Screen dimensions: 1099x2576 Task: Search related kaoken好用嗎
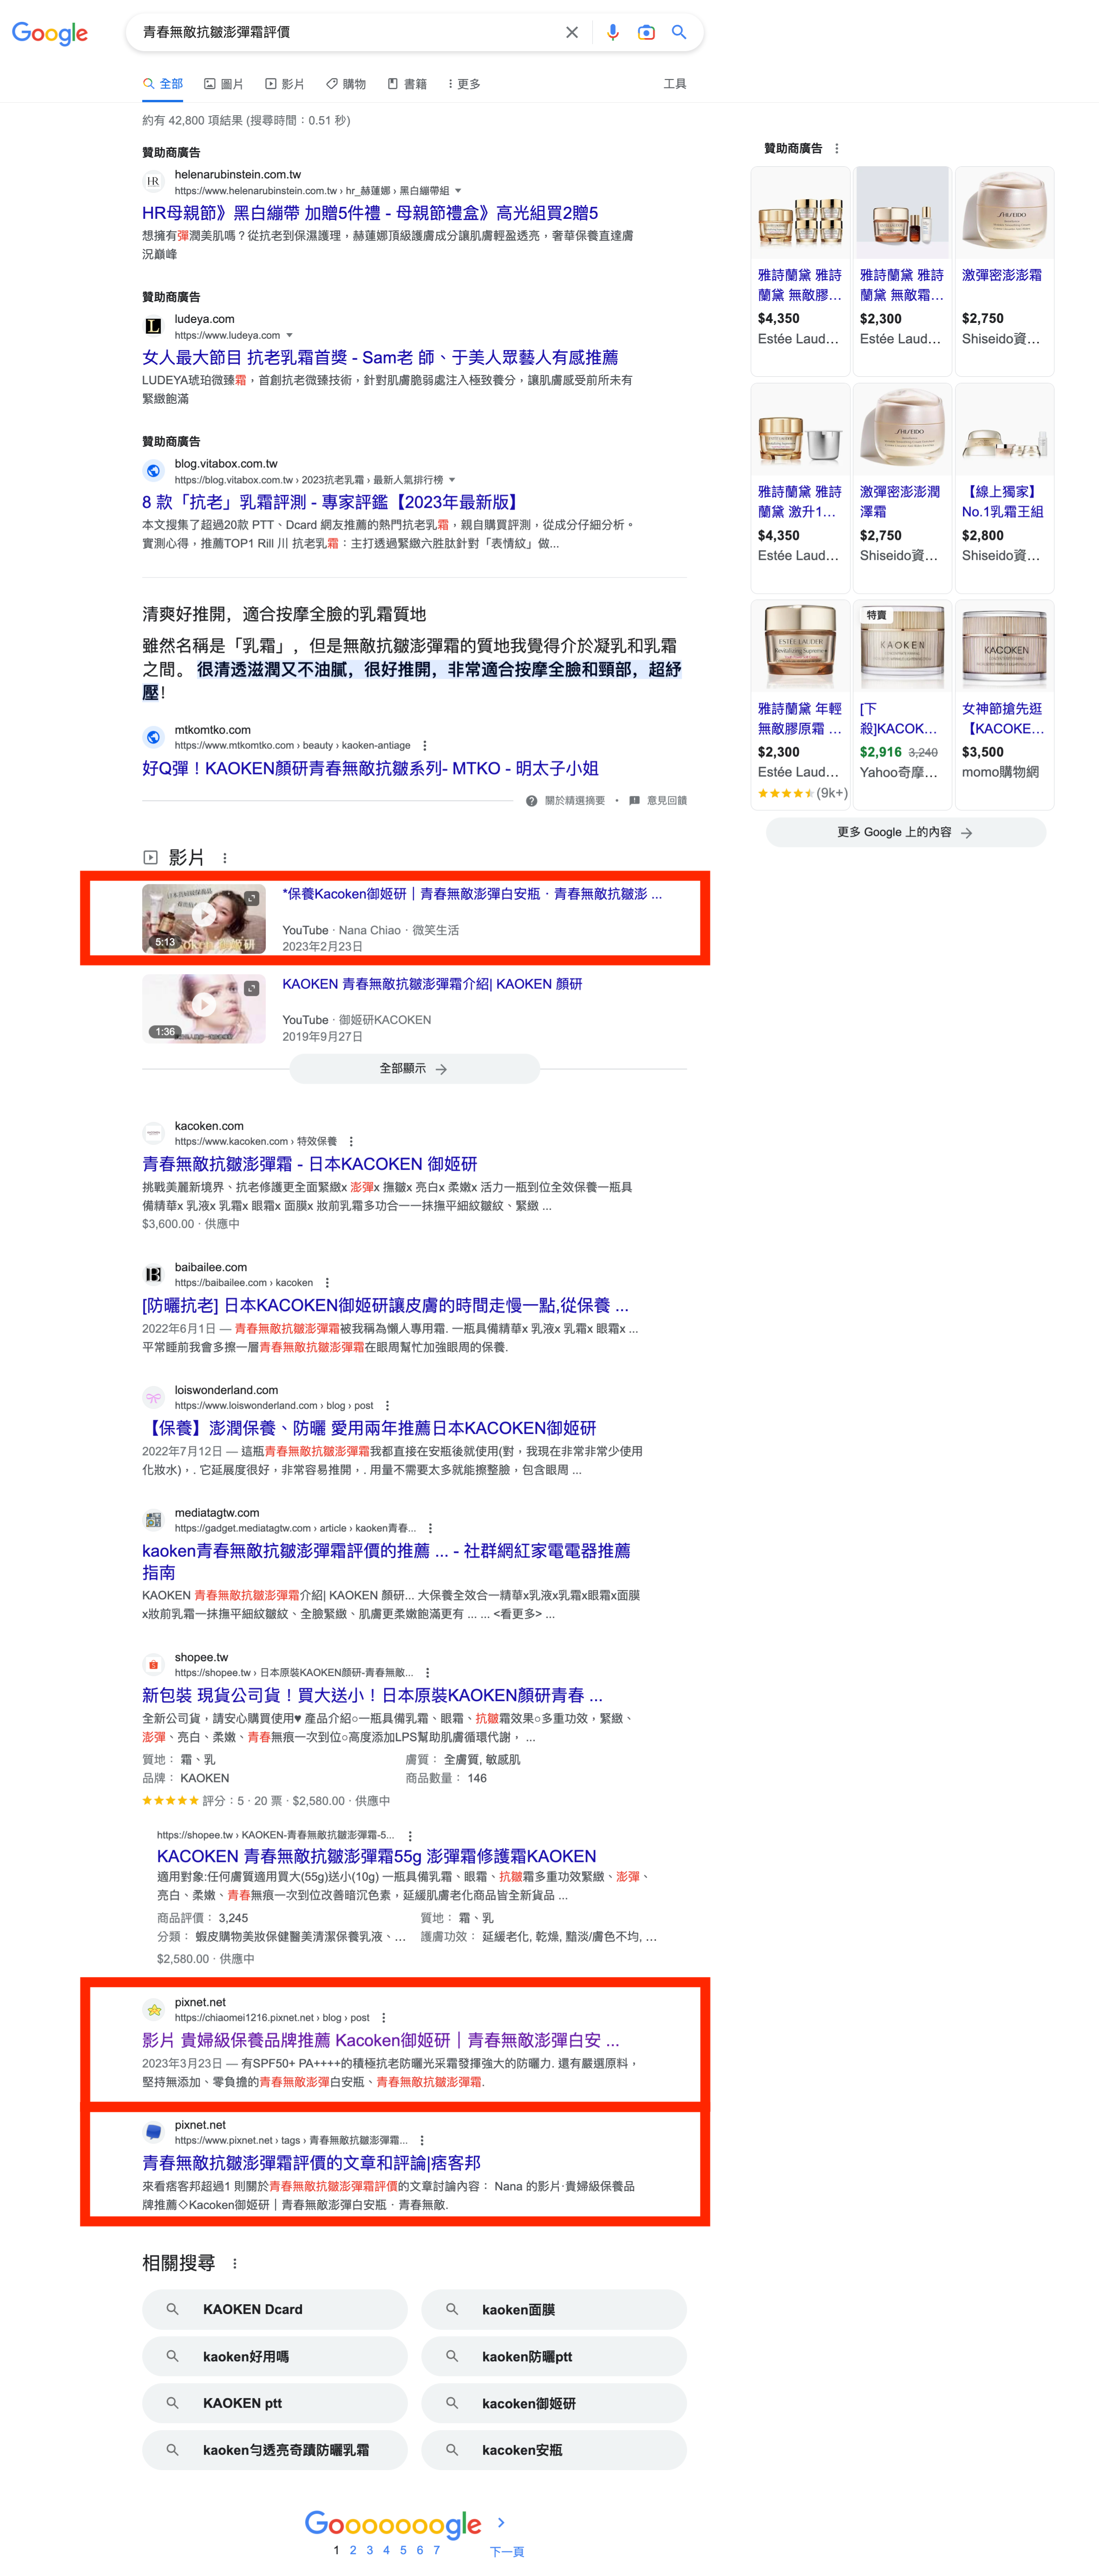(275, 2356)
